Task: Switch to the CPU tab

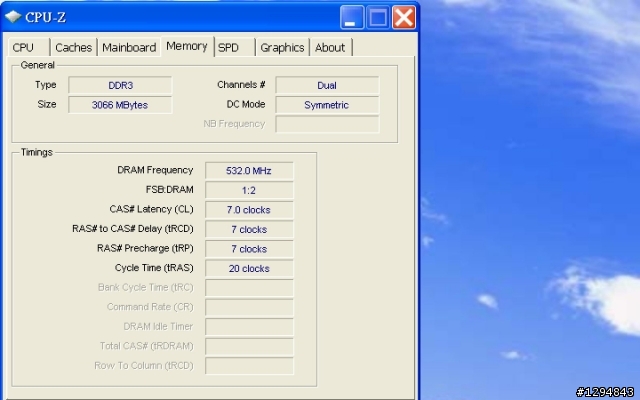Action: [29, 47]
